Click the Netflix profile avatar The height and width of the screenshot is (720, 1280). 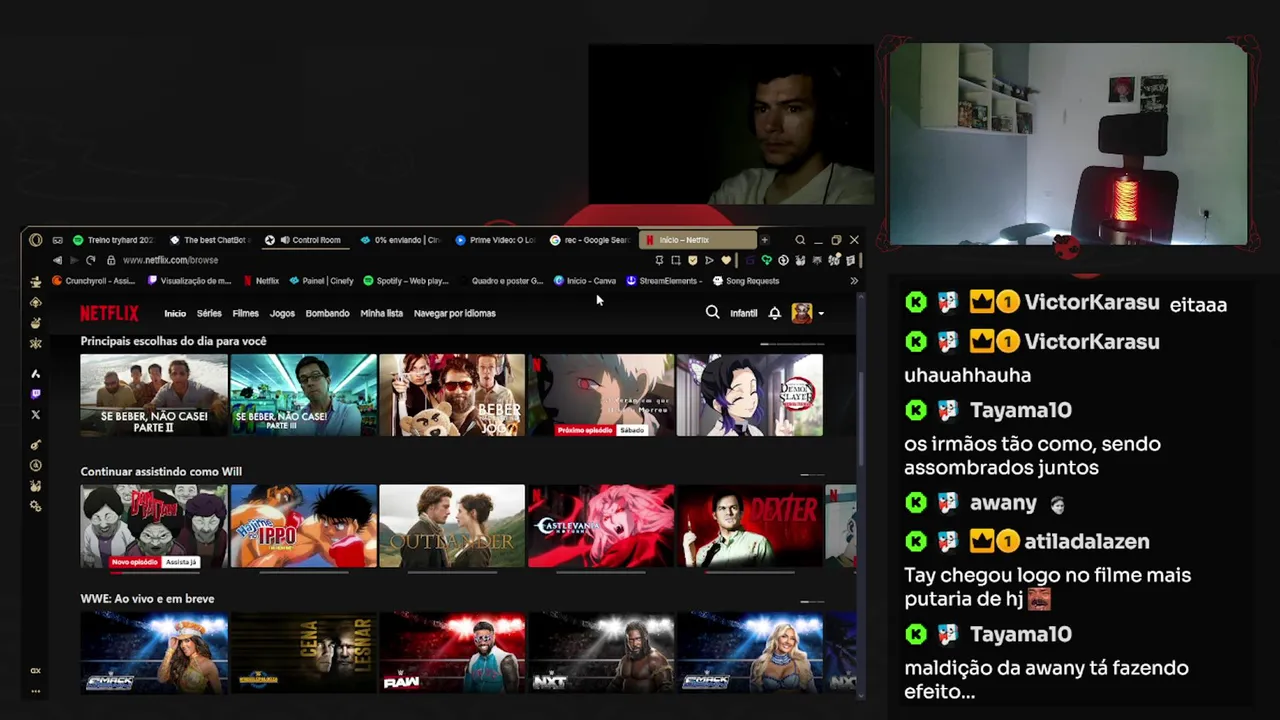click(801, 313)
